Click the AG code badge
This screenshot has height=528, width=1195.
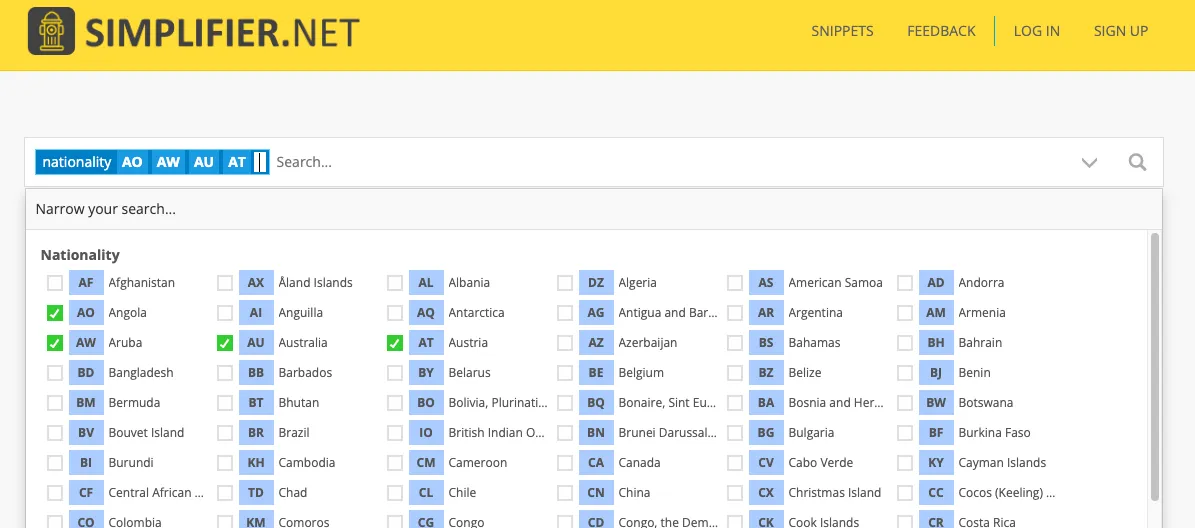pyautogui.click(x=596, y=312)
